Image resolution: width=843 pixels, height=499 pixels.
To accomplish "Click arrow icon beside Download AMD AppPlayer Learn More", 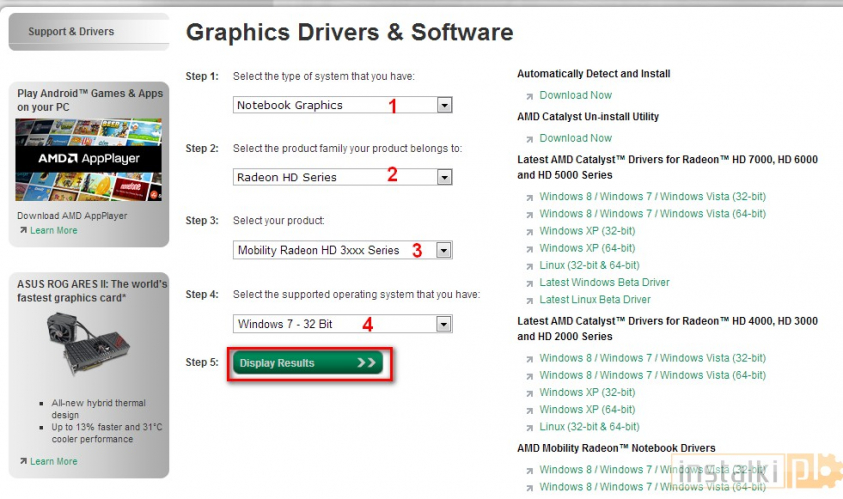I will pyautogui.click(x=23, y=230).
